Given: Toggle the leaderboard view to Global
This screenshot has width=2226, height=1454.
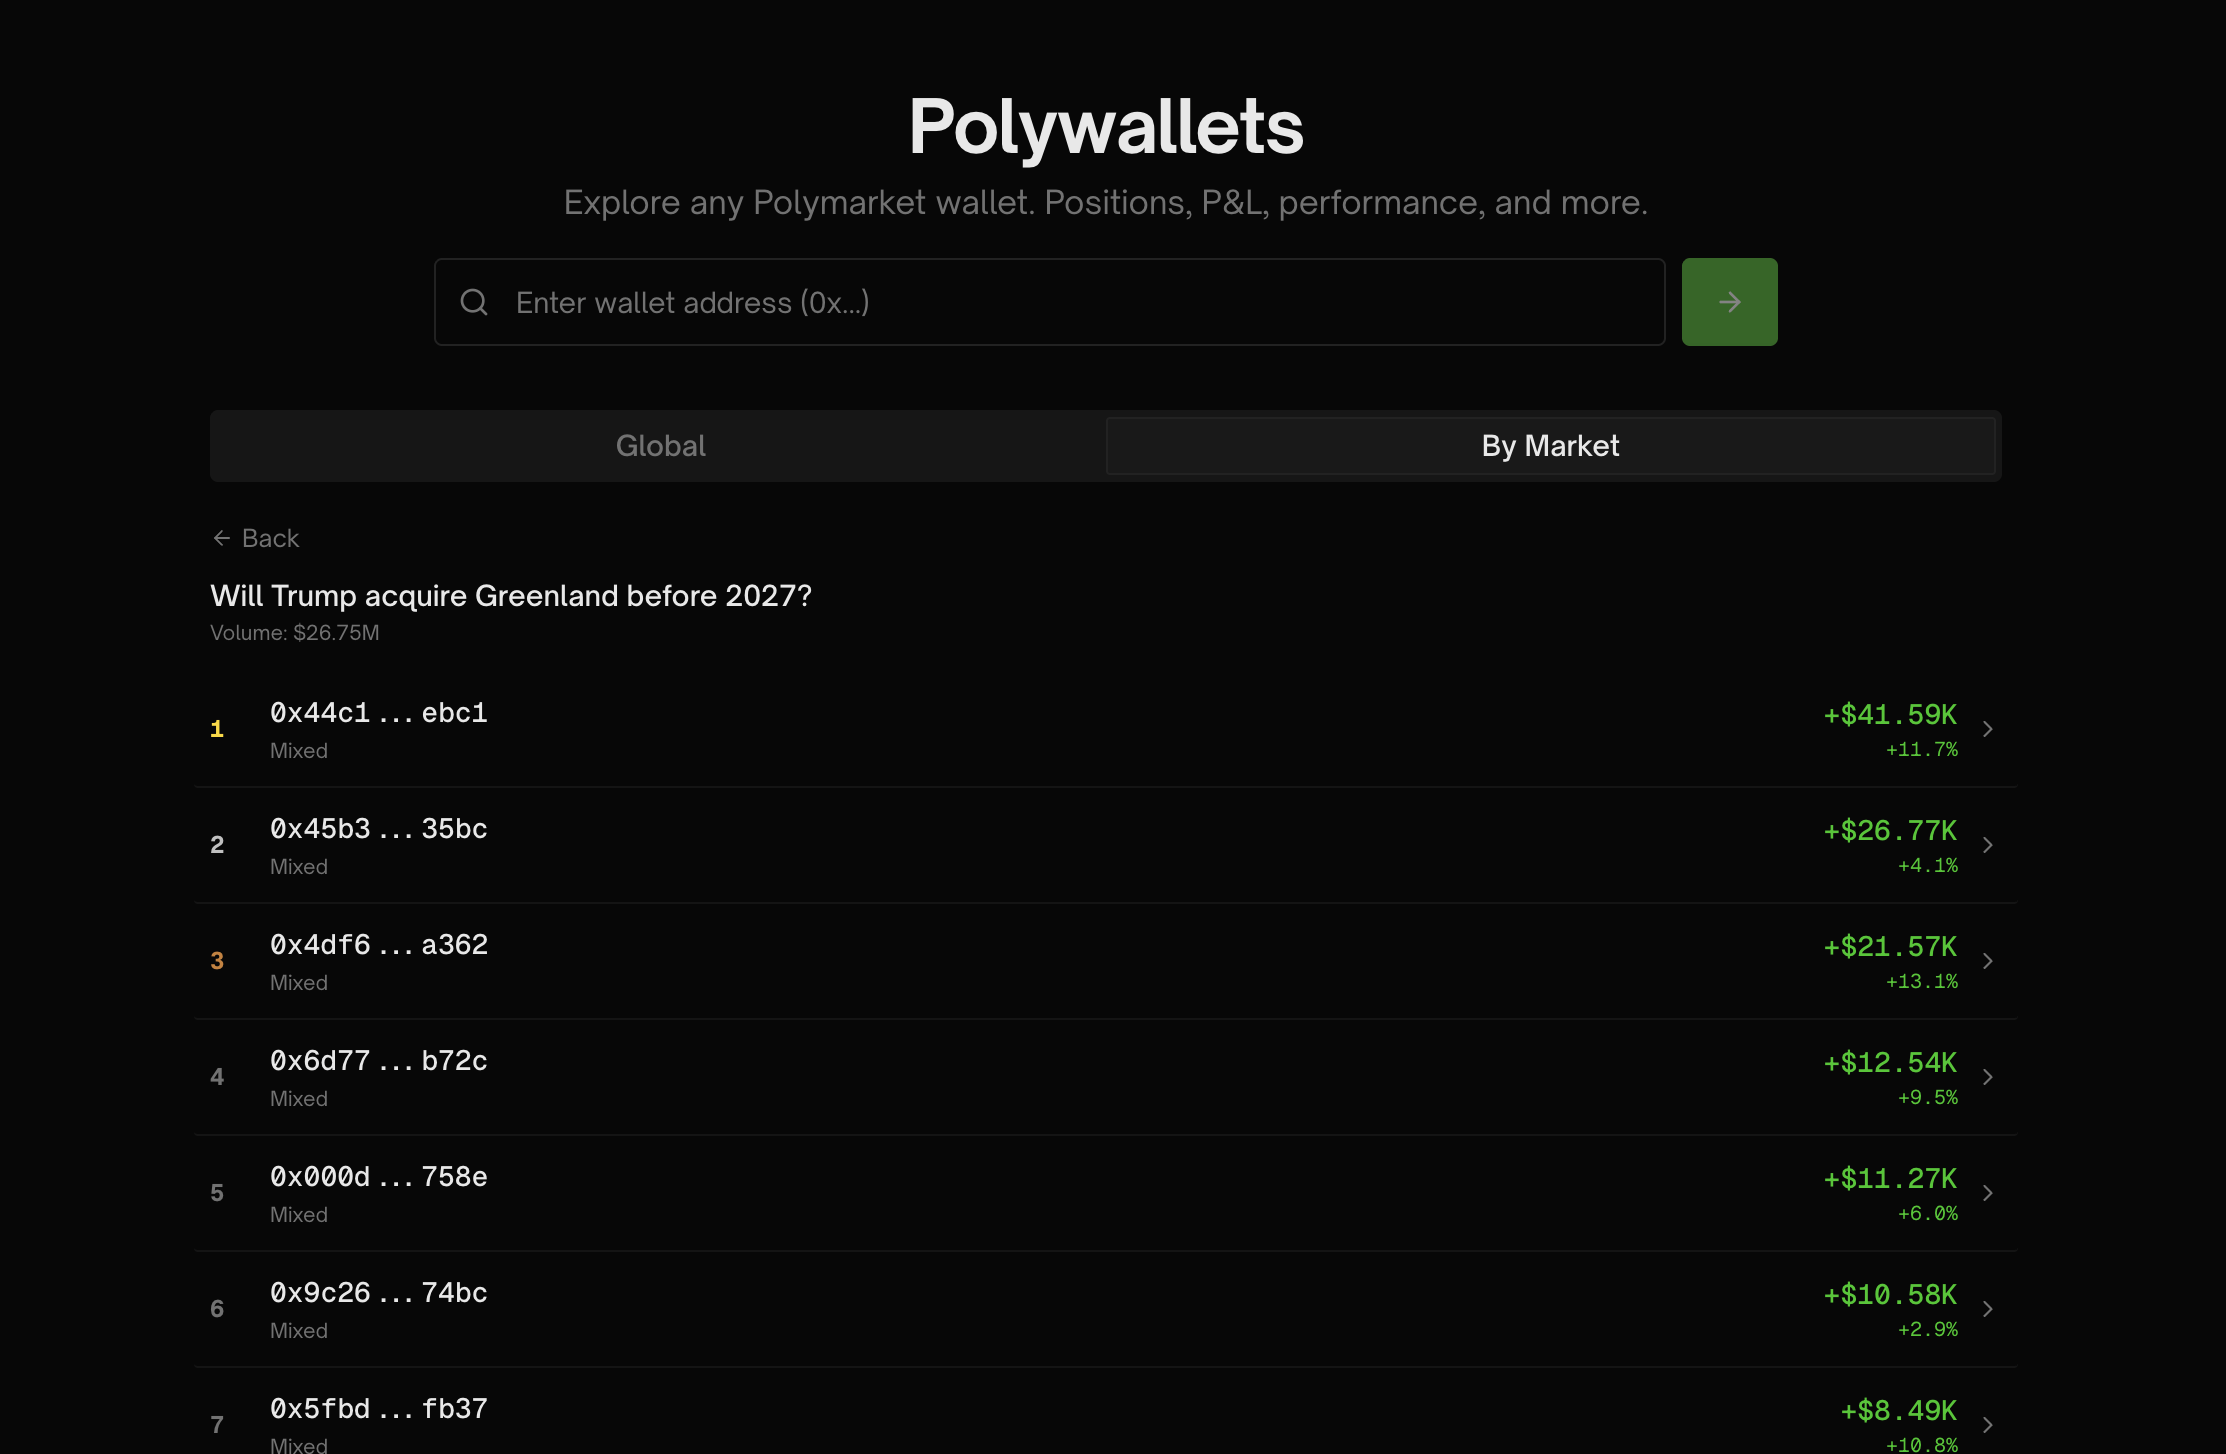Looking at the screenshot, I should click(x=660, y=446).
